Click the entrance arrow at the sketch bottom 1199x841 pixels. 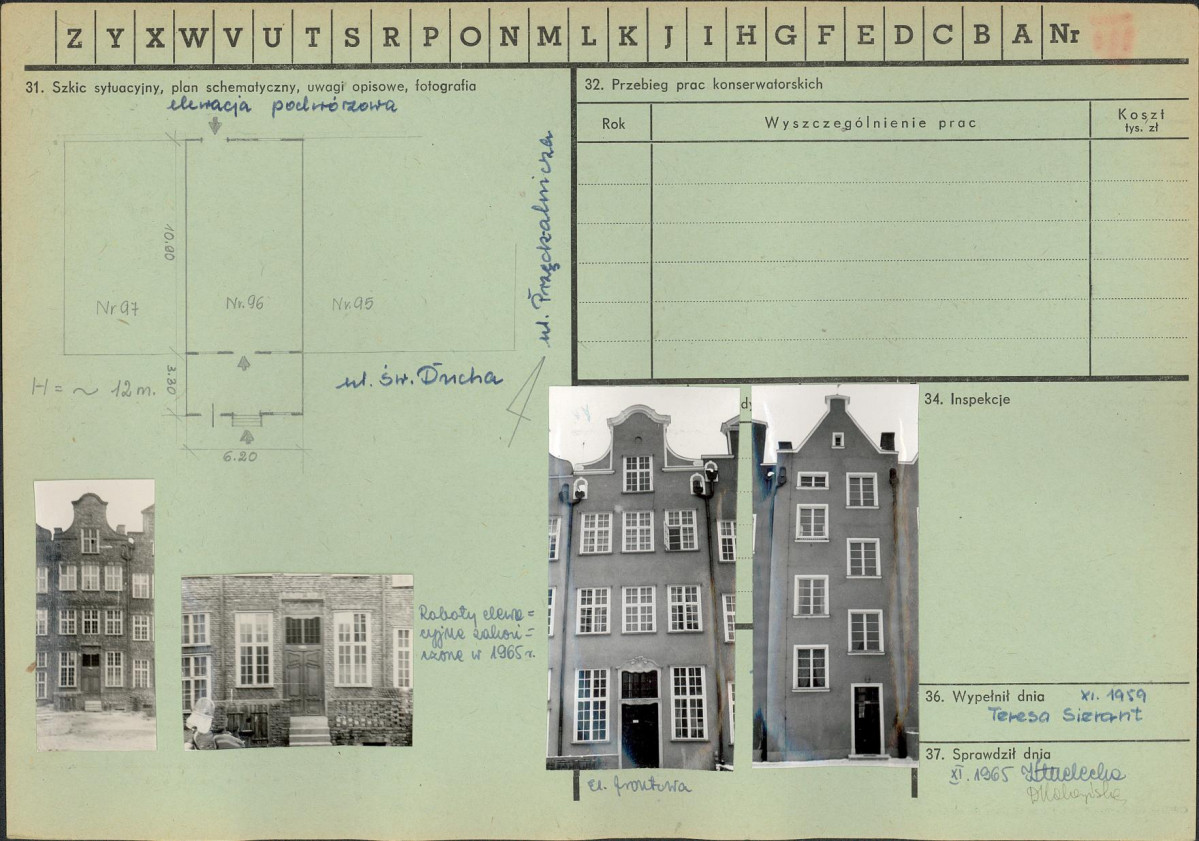[x=246, y=436]
